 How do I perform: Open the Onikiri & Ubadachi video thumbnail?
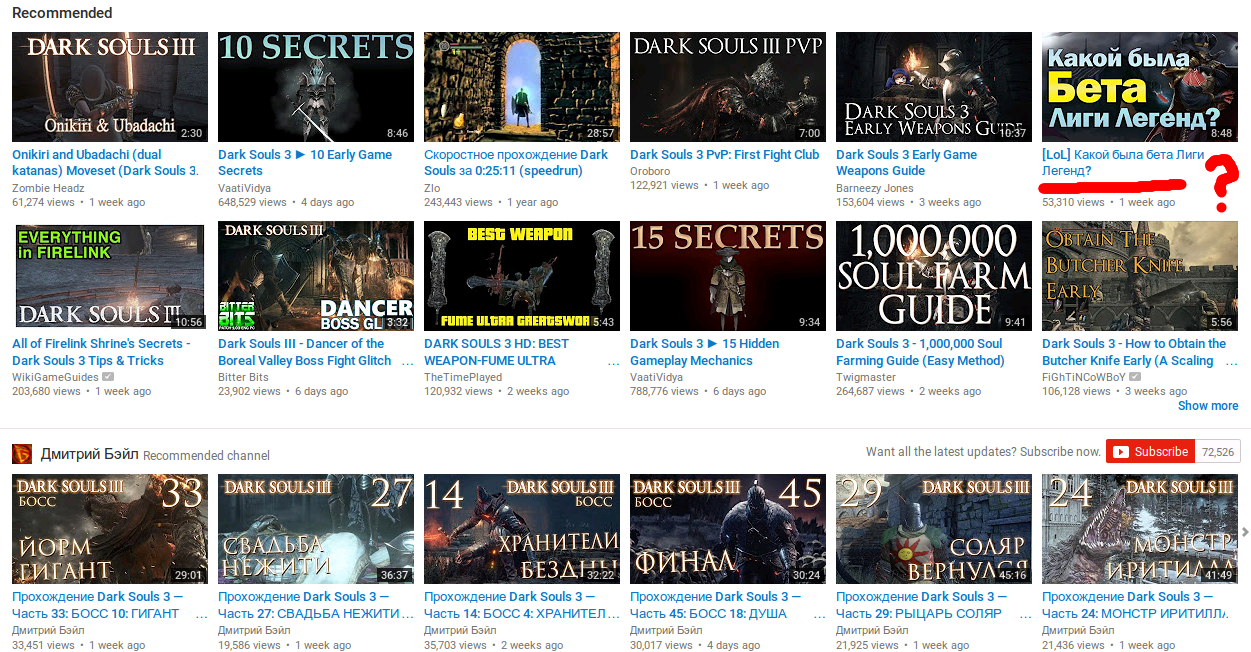point(110,87)
